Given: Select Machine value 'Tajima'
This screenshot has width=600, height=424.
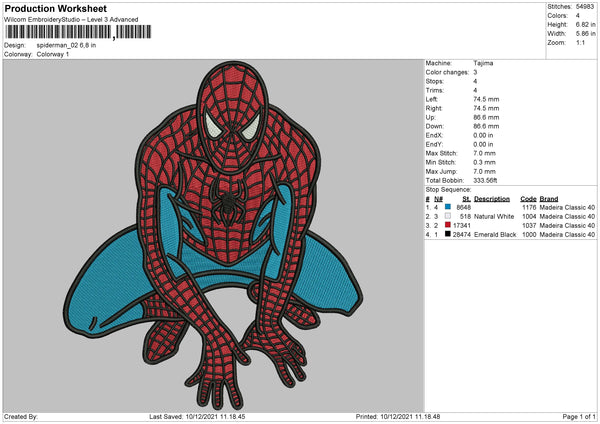Looking at the screenshot, I should [483, 63].
